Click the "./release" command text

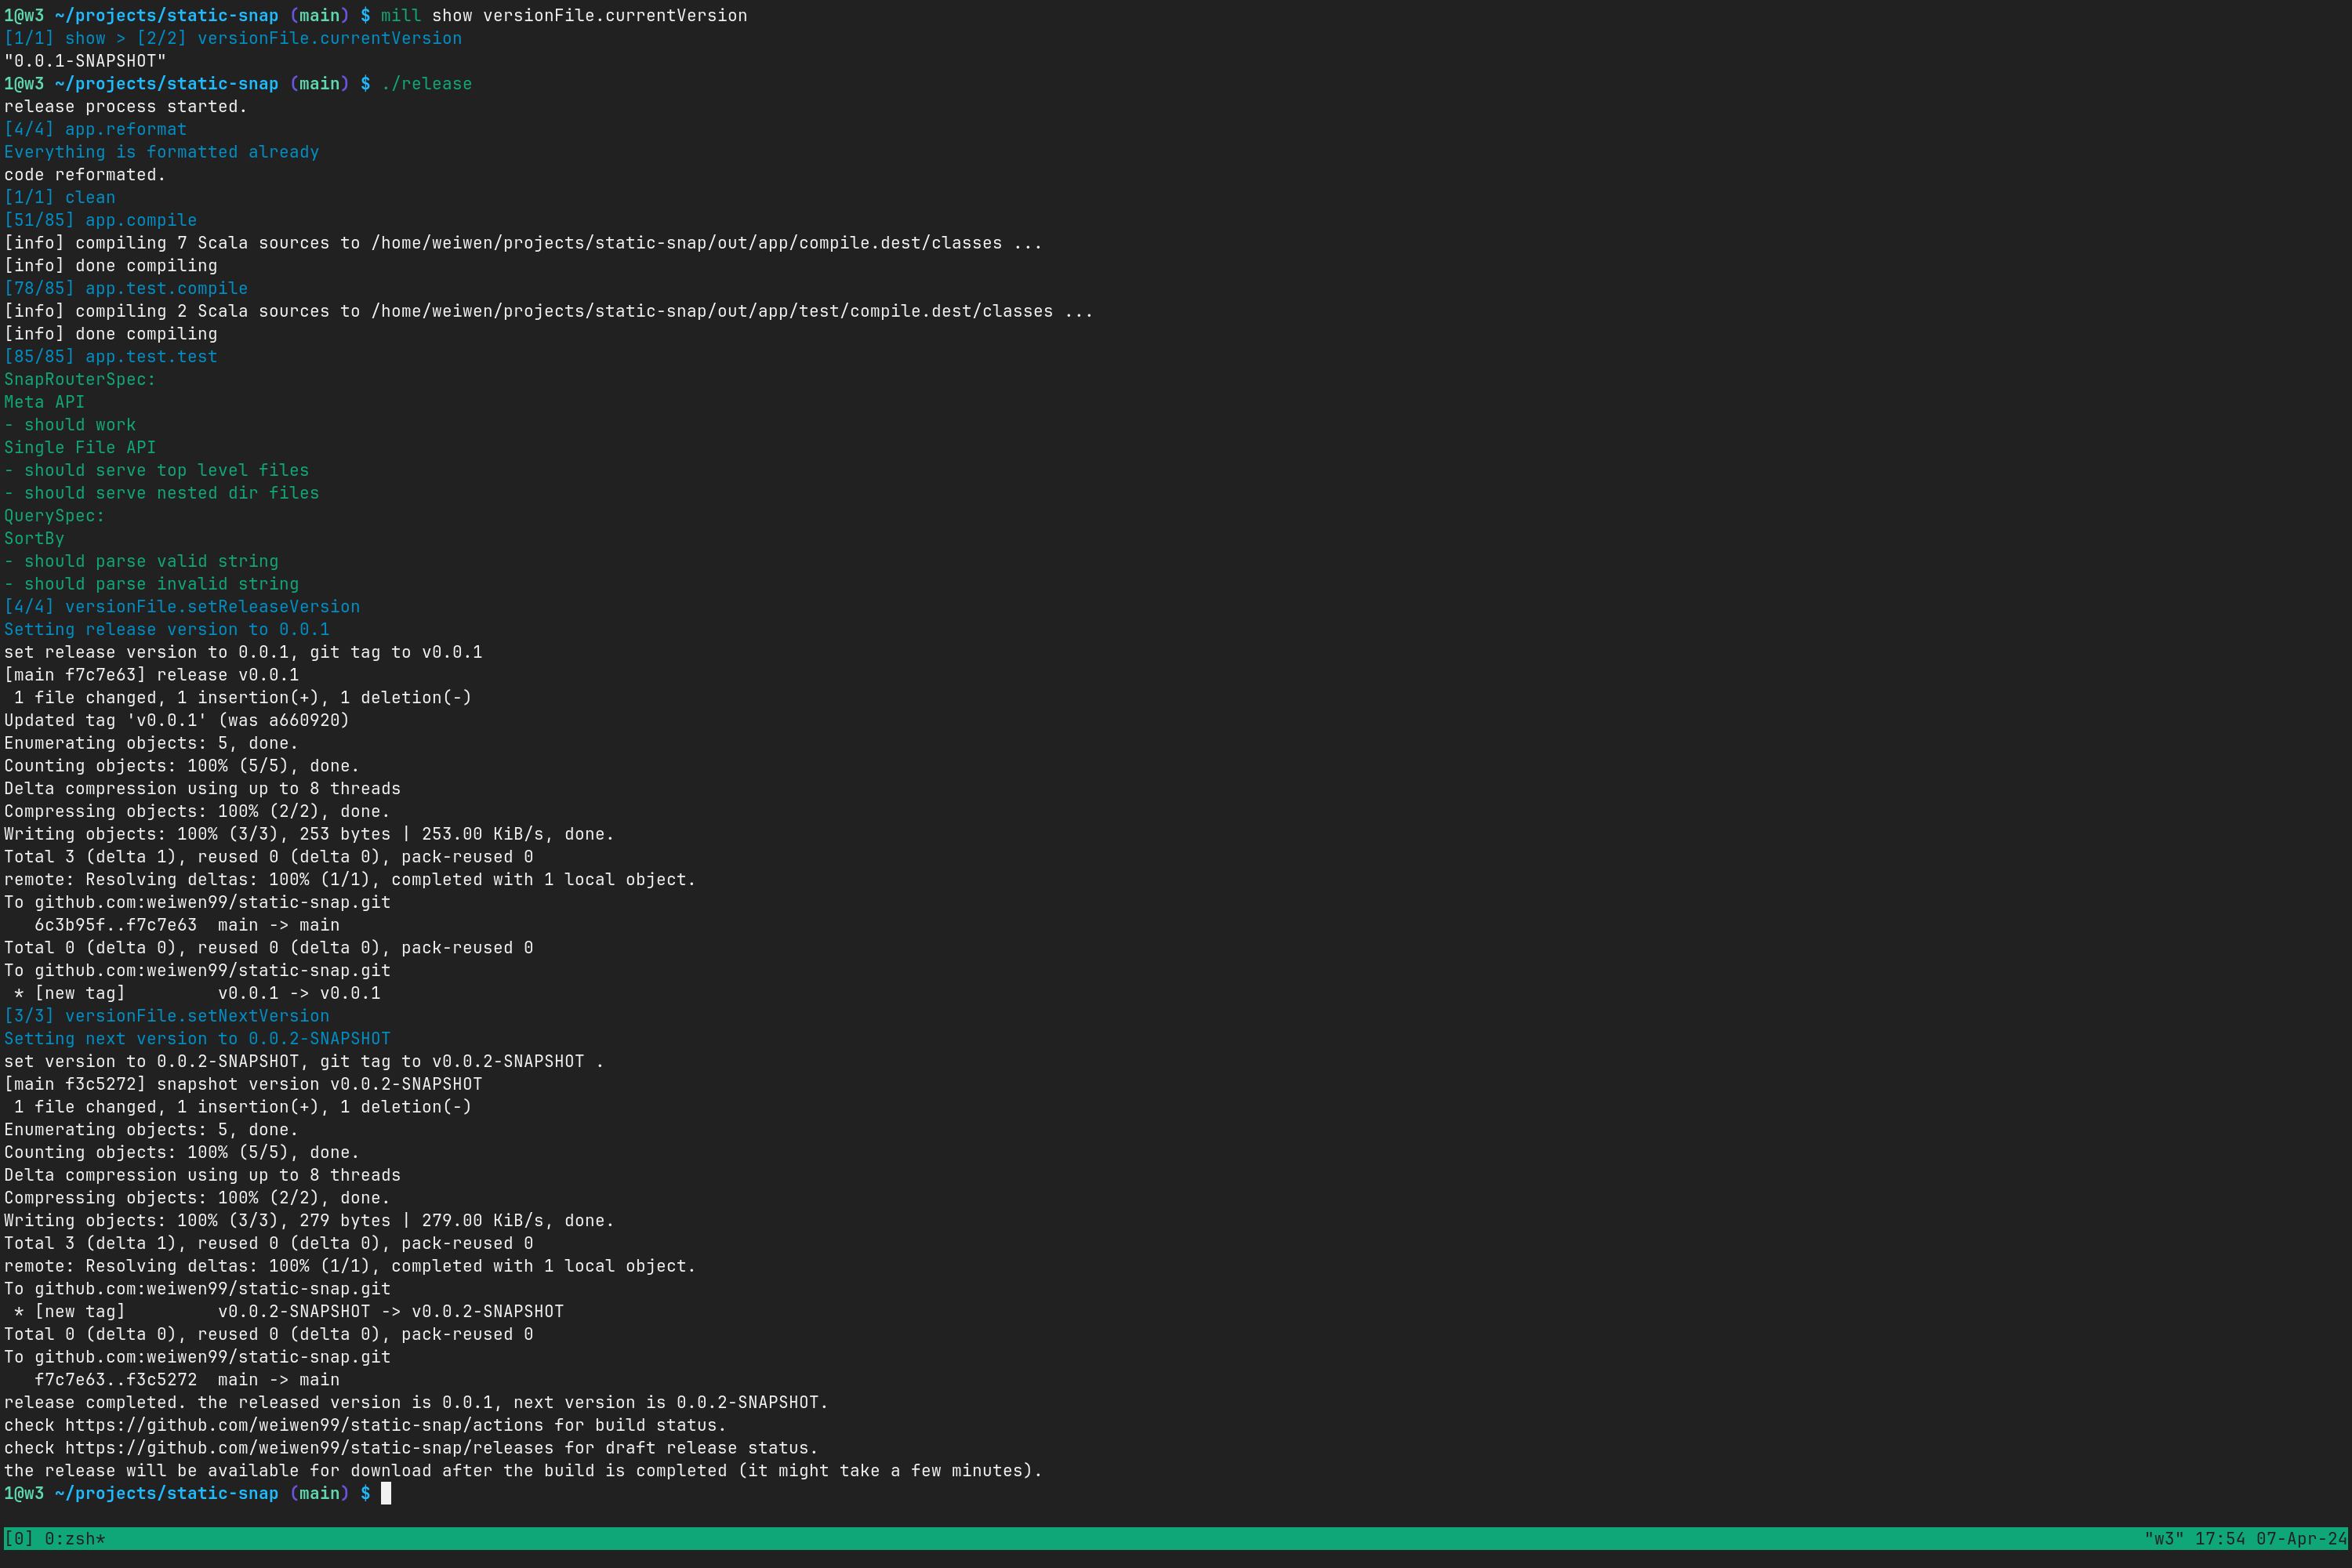426,84
